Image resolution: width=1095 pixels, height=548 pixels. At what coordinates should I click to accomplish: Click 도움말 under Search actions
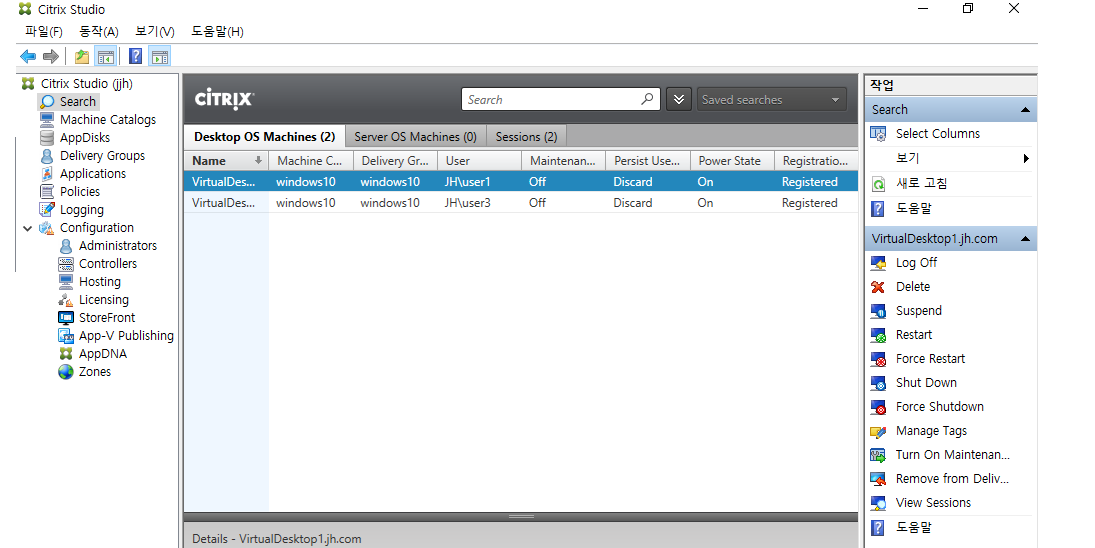914,208
